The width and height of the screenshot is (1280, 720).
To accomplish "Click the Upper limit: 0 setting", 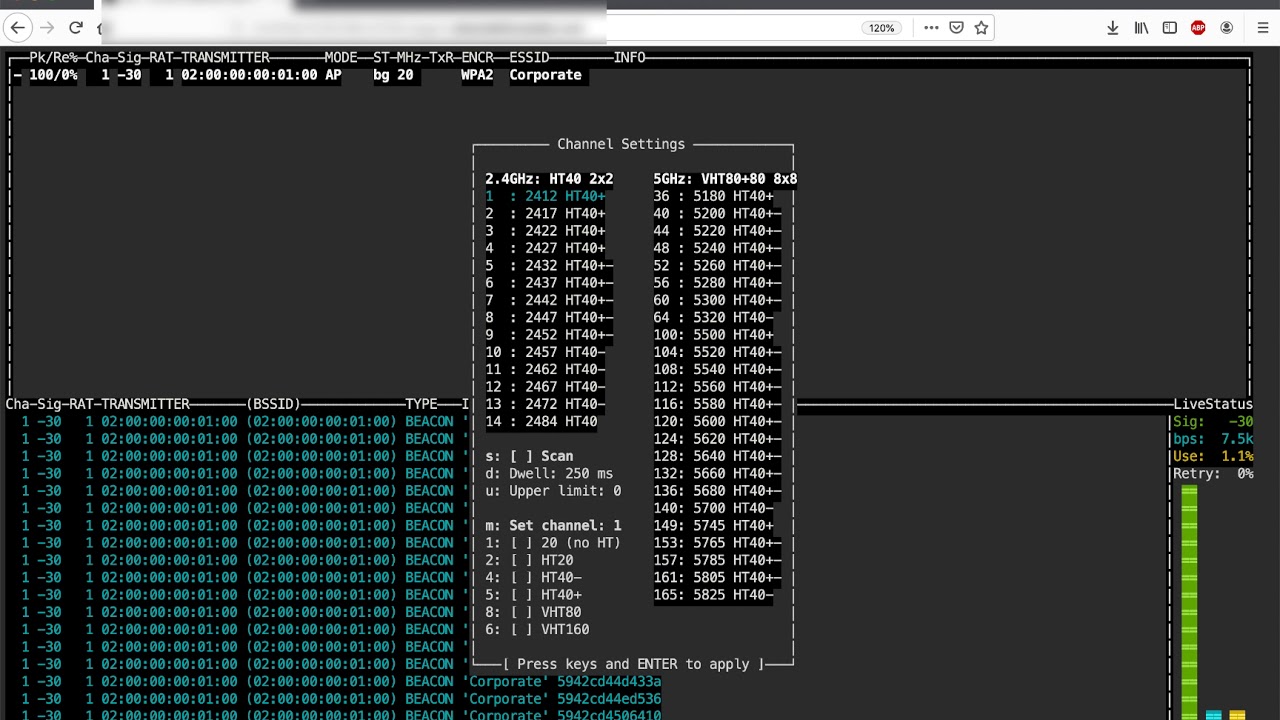I will click(553, 491).
